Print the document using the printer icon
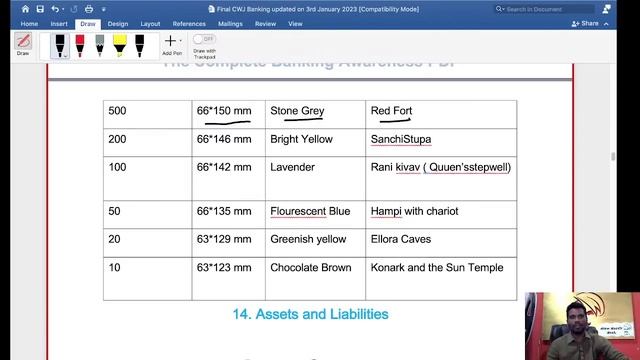640x360 pixels. tap(89, 9)
